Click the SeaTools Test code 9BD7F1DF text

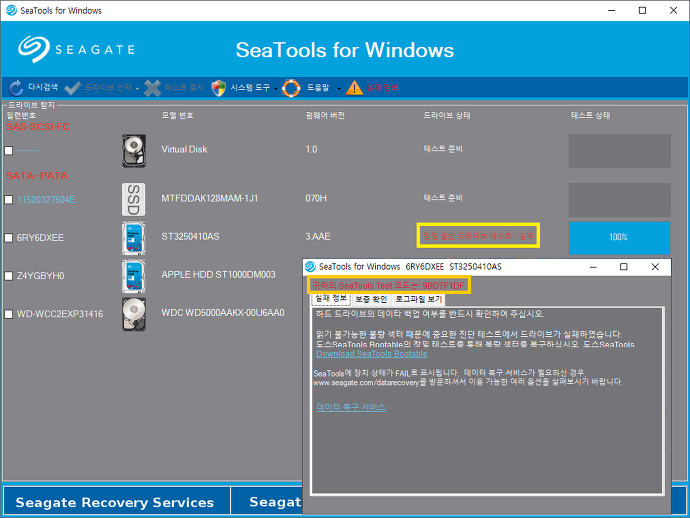coord(388,285)
